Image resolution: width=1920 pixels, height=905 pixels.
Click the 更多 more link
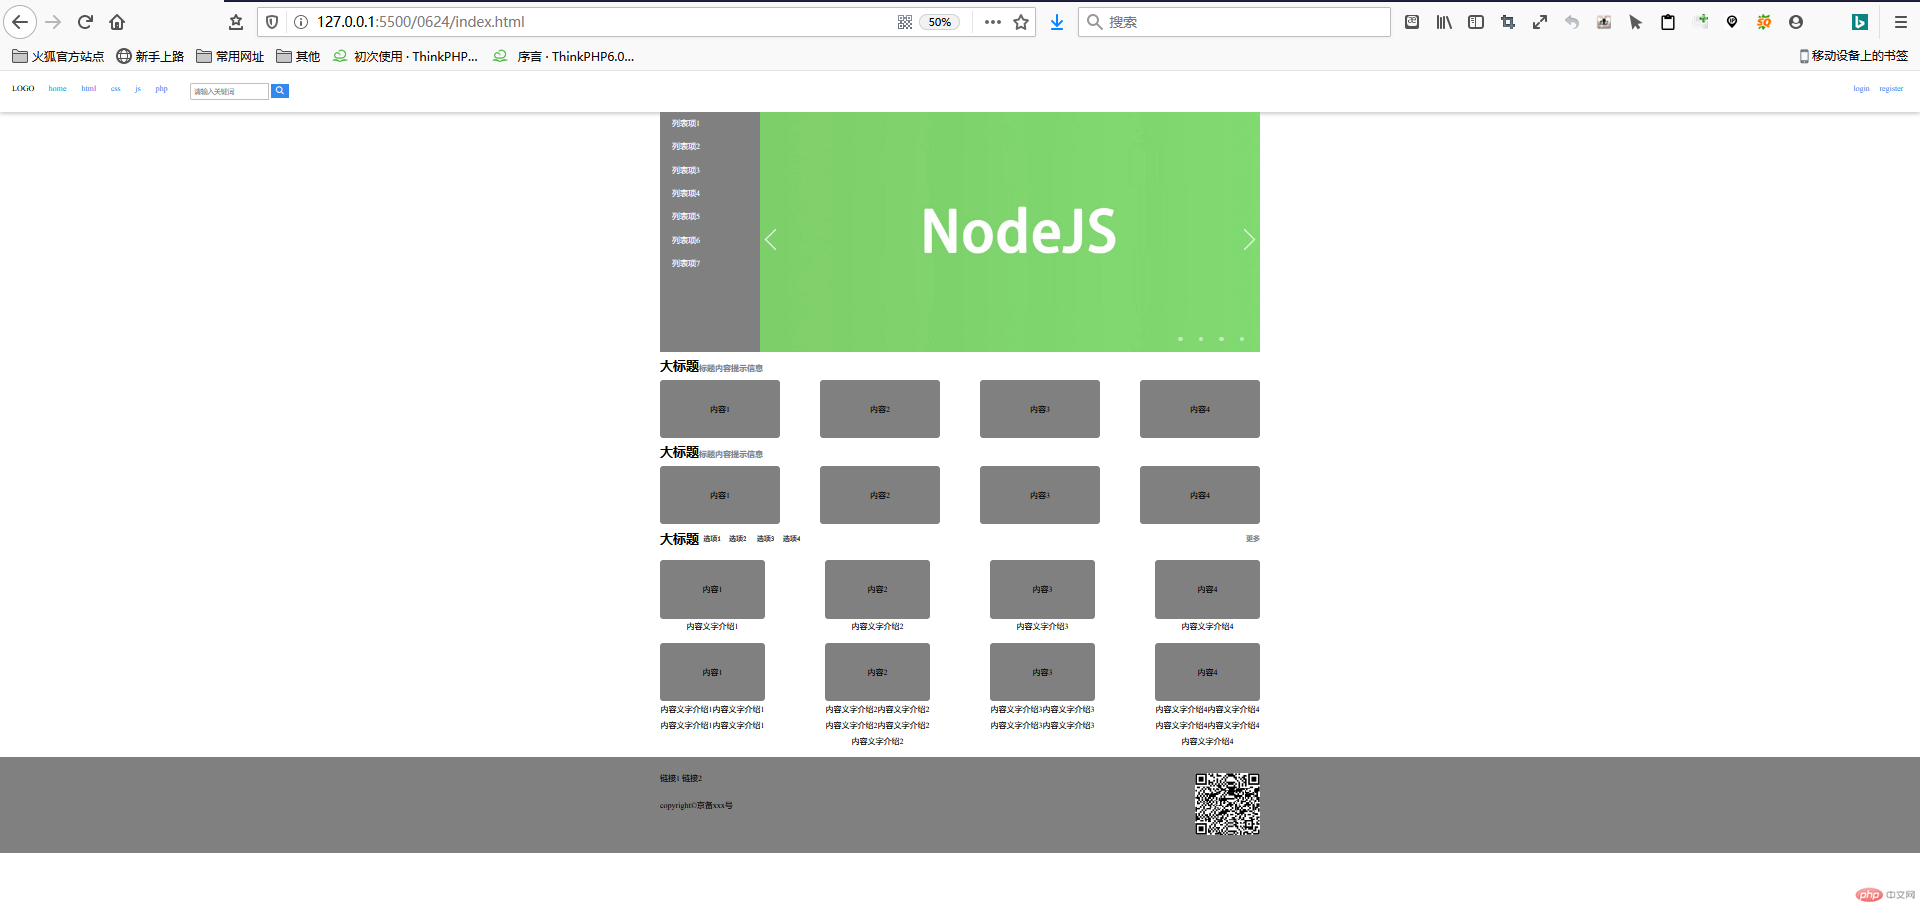(x=1253, y=539)
